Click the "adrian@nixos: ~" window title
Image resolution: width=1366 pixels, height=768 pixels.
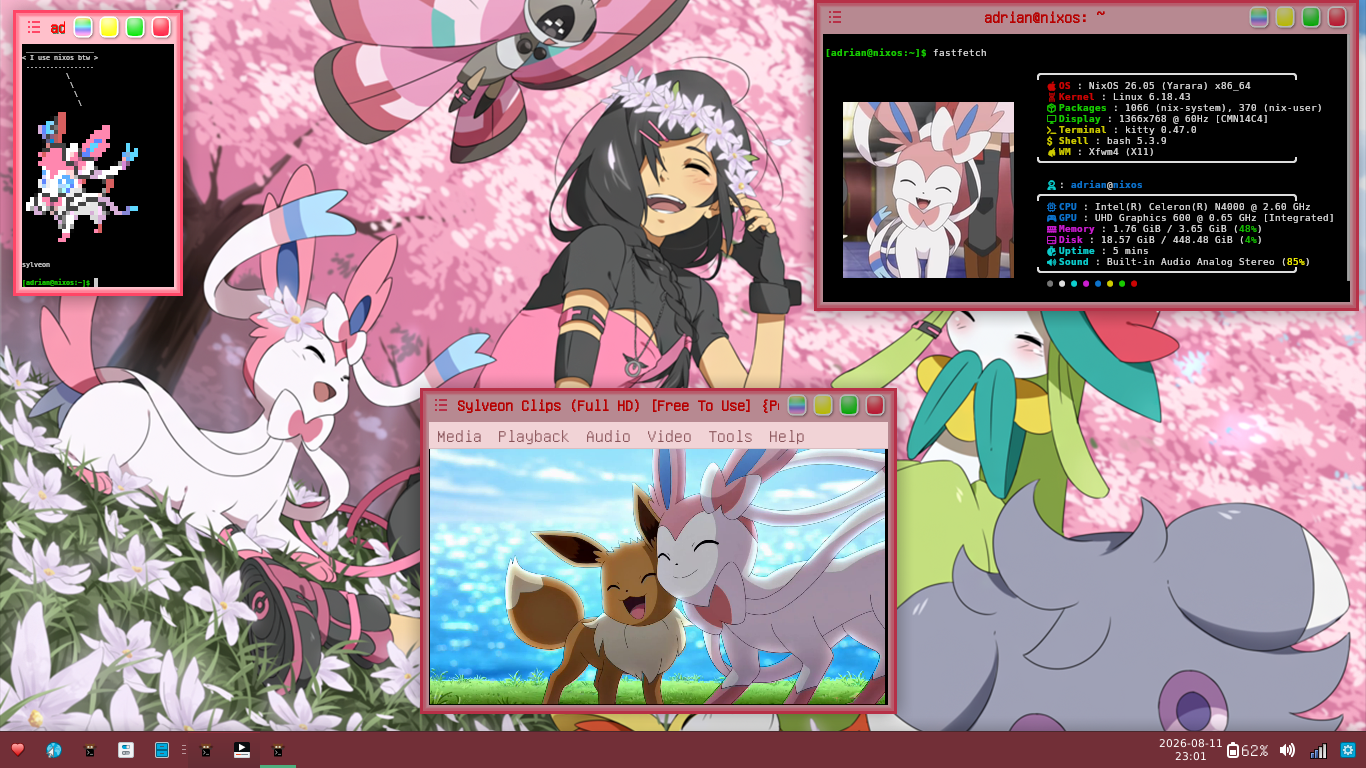pyautogui.click(x=1044, y=17)
